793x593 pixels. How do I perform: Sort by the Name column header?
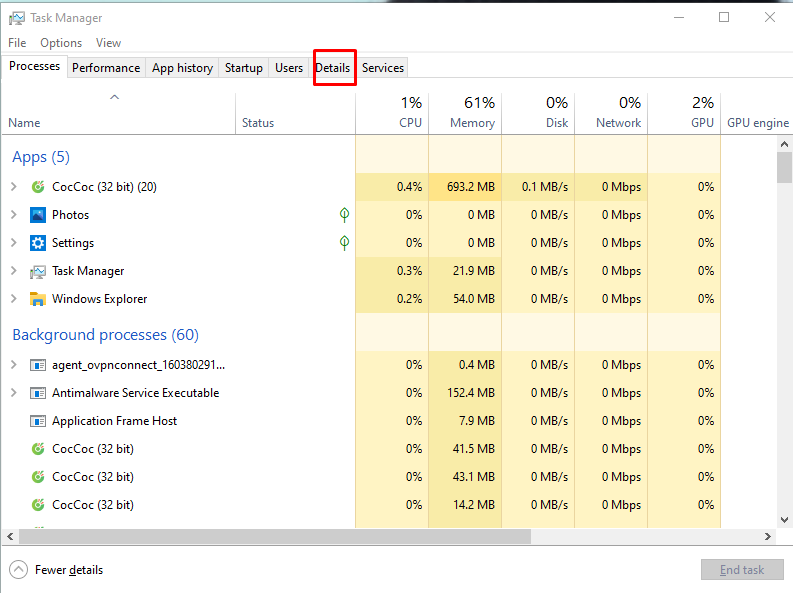[x=119, y=114]
